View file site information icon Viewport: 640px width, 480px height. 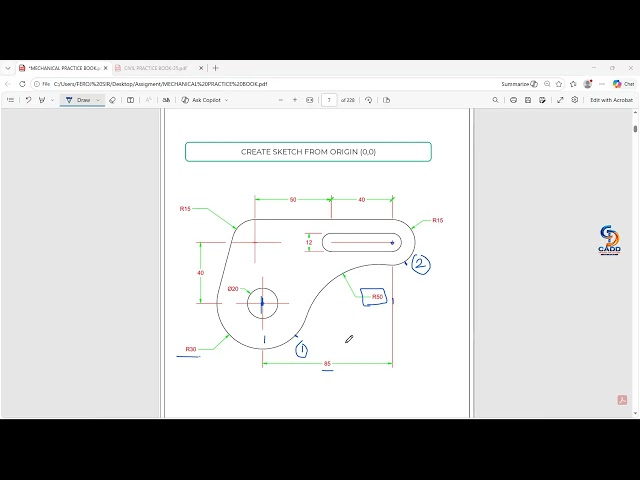pyautogui.click(x=37, y=84)
